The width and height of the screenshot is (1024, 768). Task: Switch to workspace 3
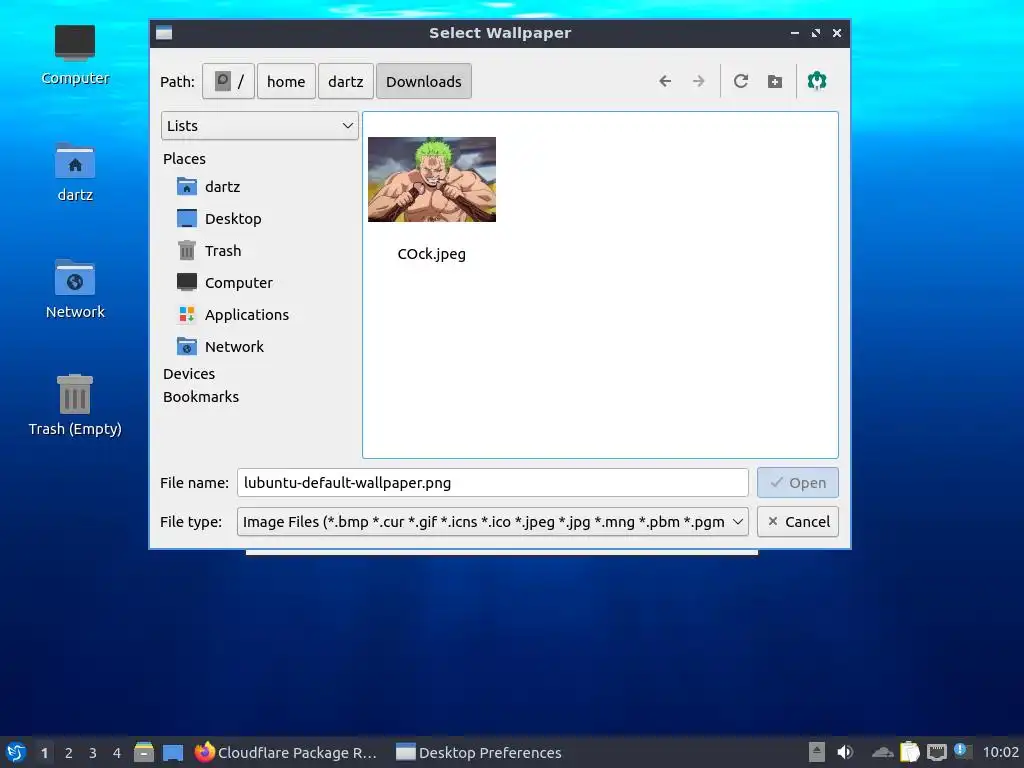tap(93, 753)
